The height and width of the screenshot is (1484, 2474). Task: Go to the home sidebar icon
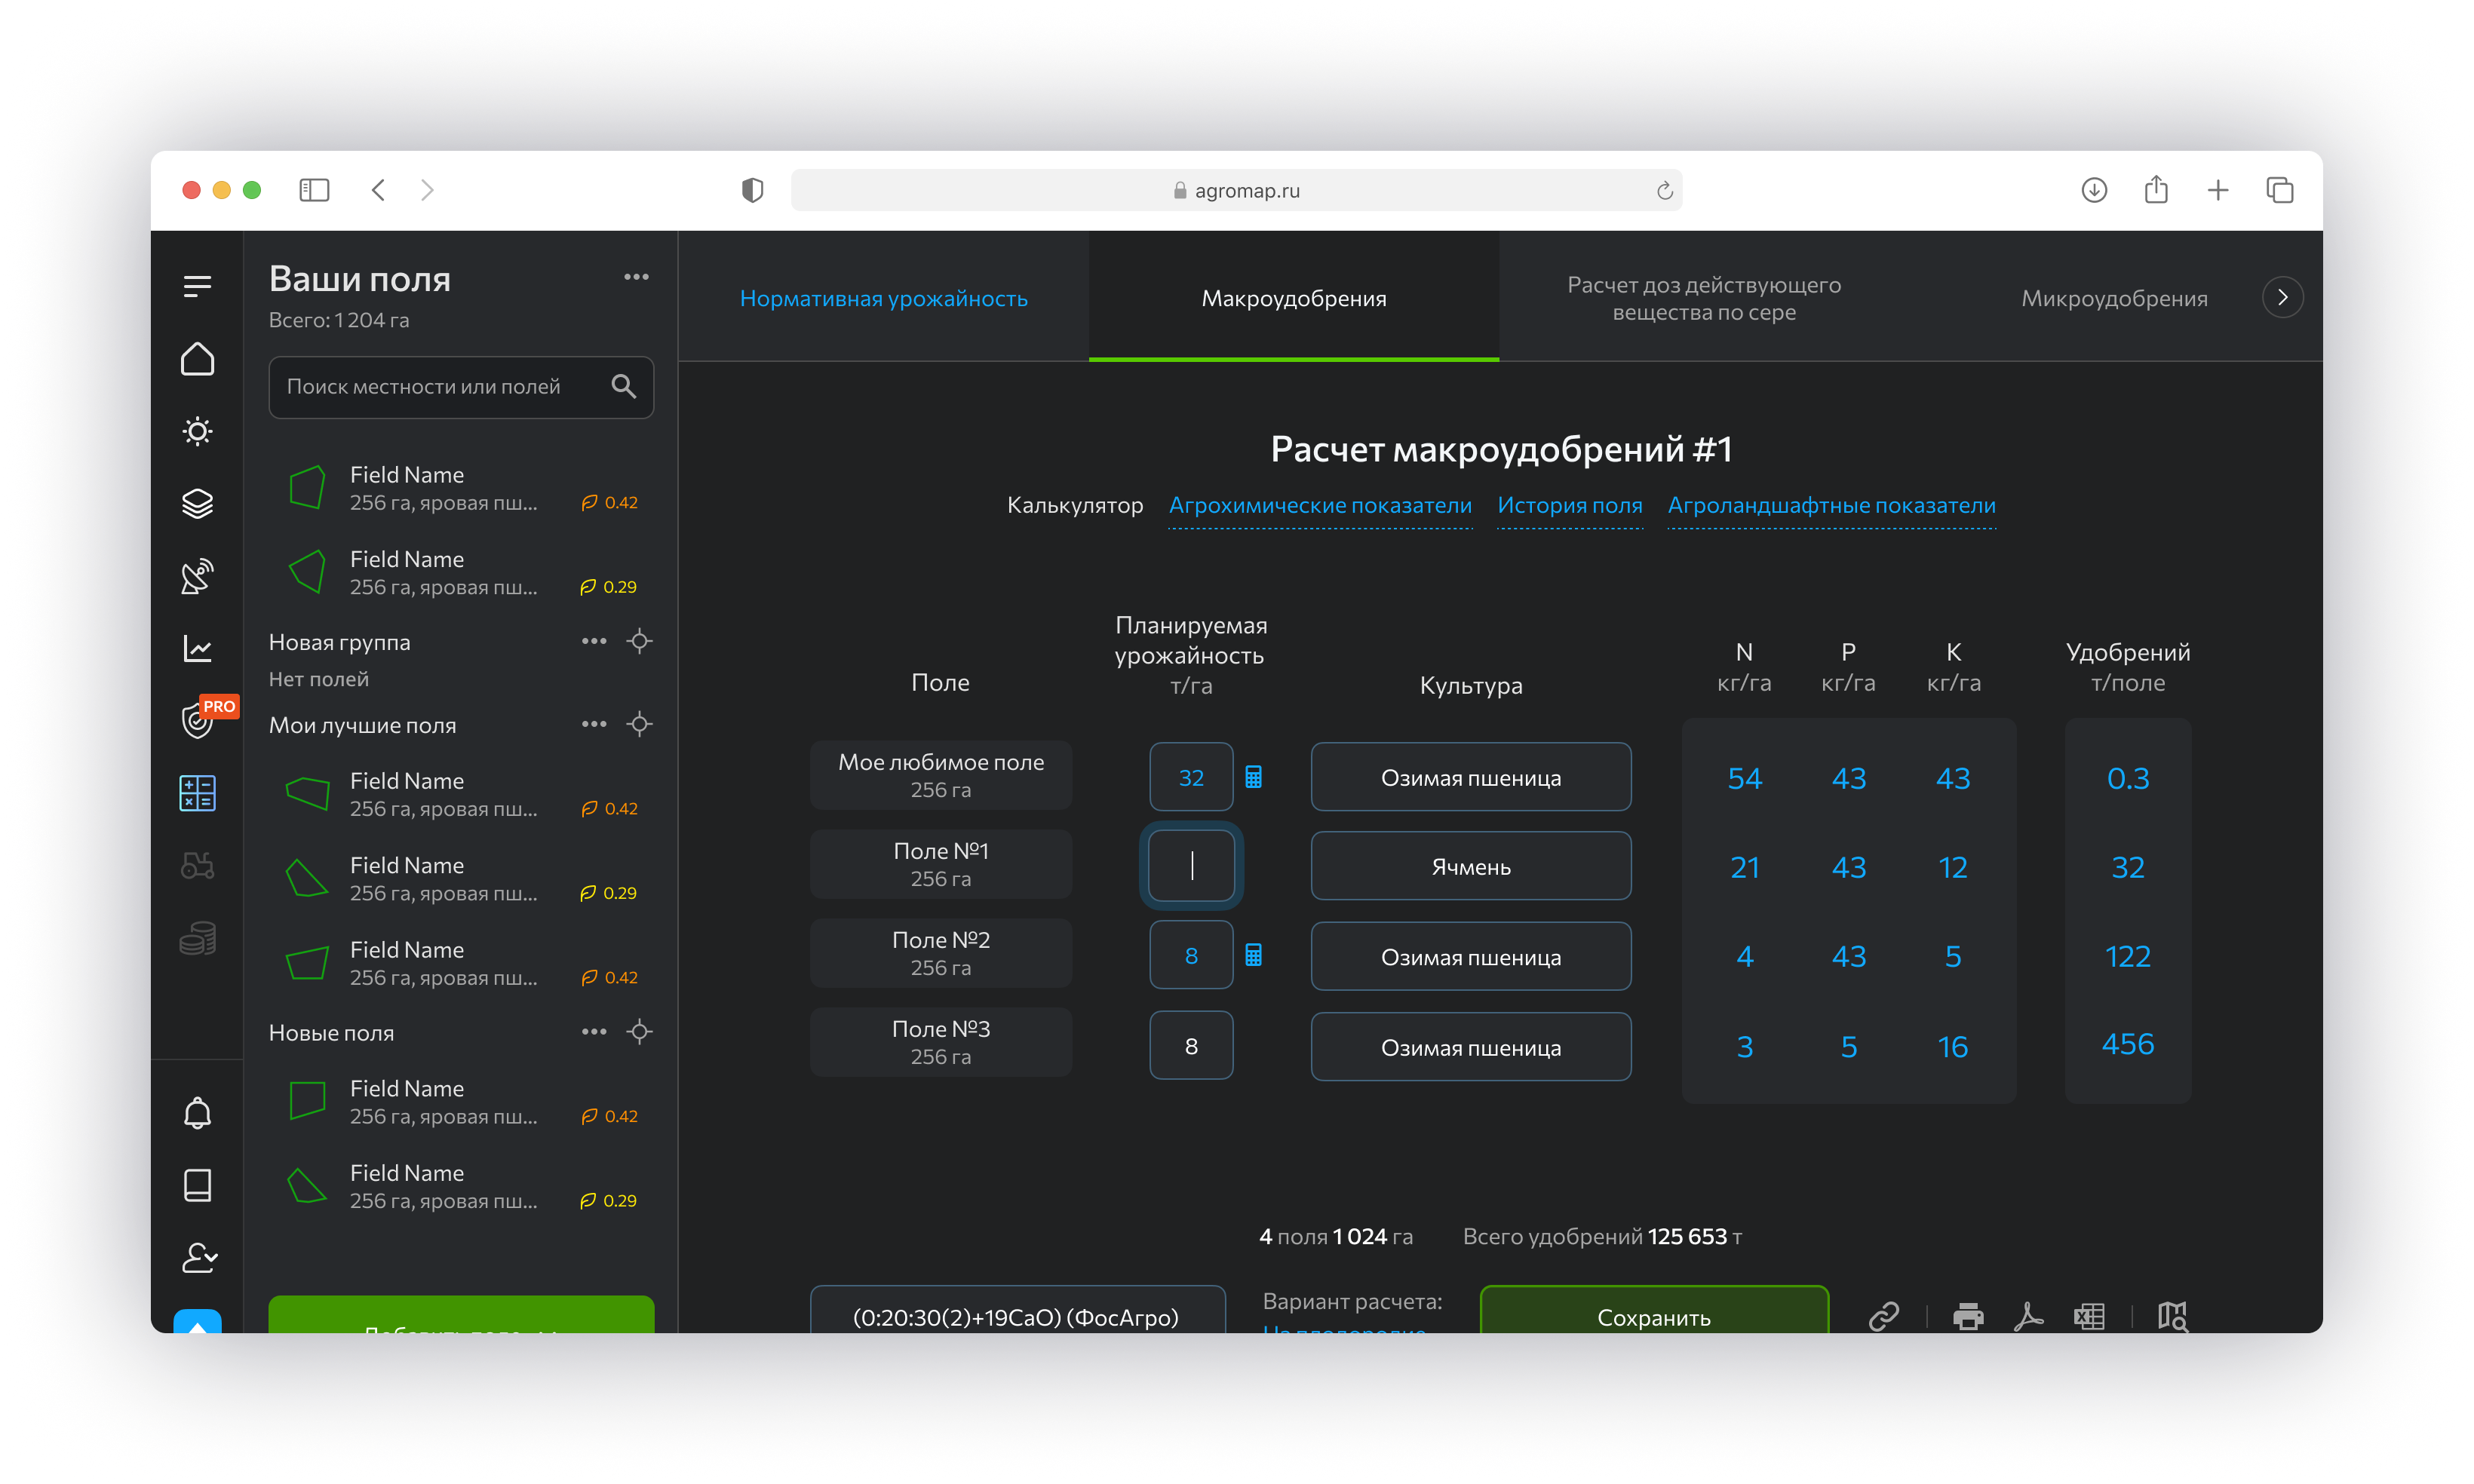click(197, 359)
